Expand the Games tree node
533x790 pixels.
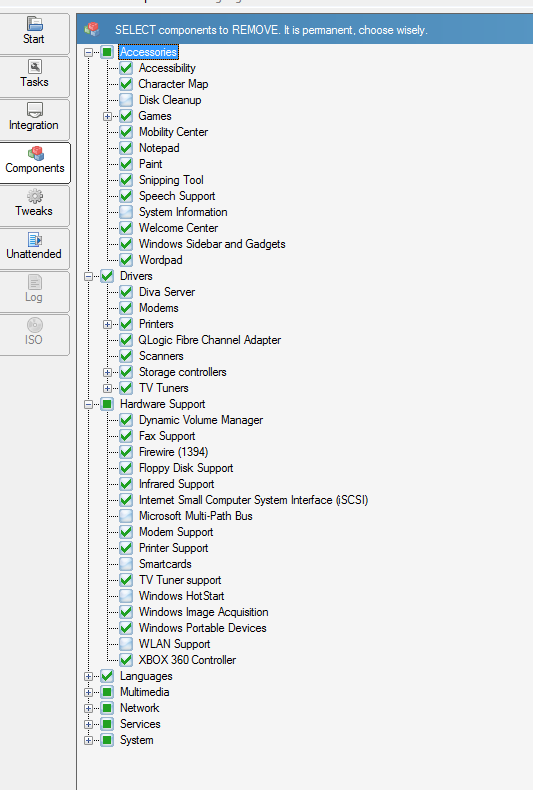107,116
